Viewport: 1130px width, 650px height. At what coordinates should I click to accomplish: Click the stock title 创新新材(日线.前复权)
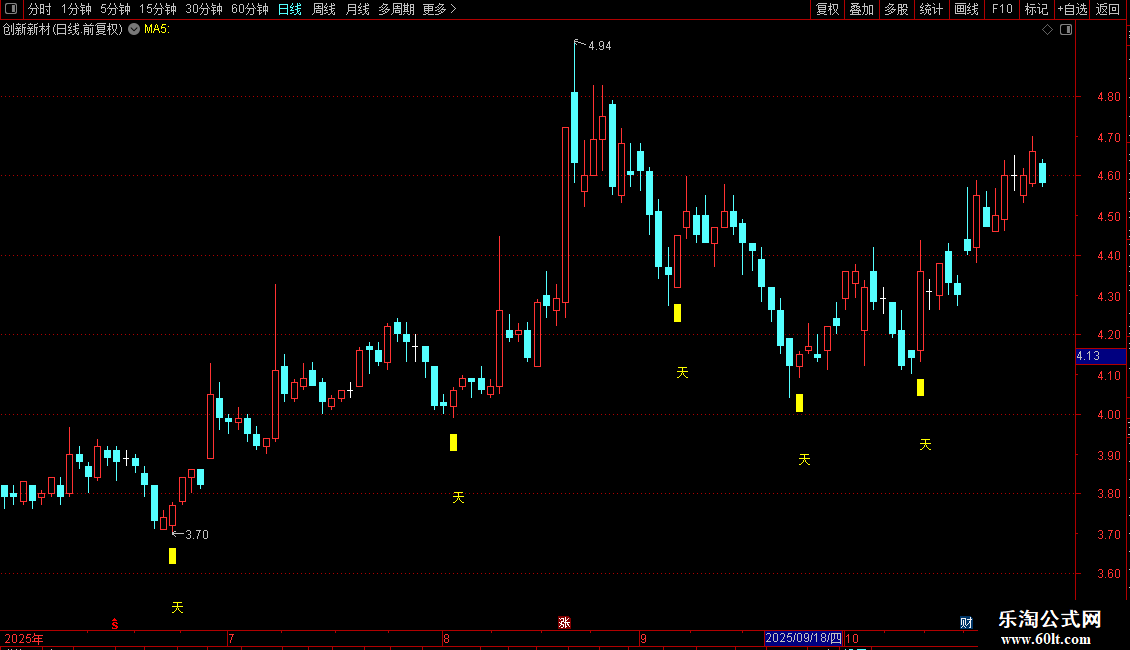pos(63,30)
